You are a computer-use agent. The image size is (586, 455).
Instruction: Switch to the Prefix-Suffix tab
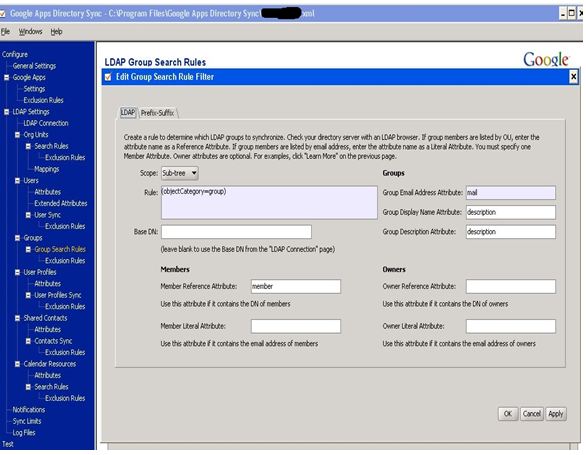pyautogui.click(x=157, y=113)
